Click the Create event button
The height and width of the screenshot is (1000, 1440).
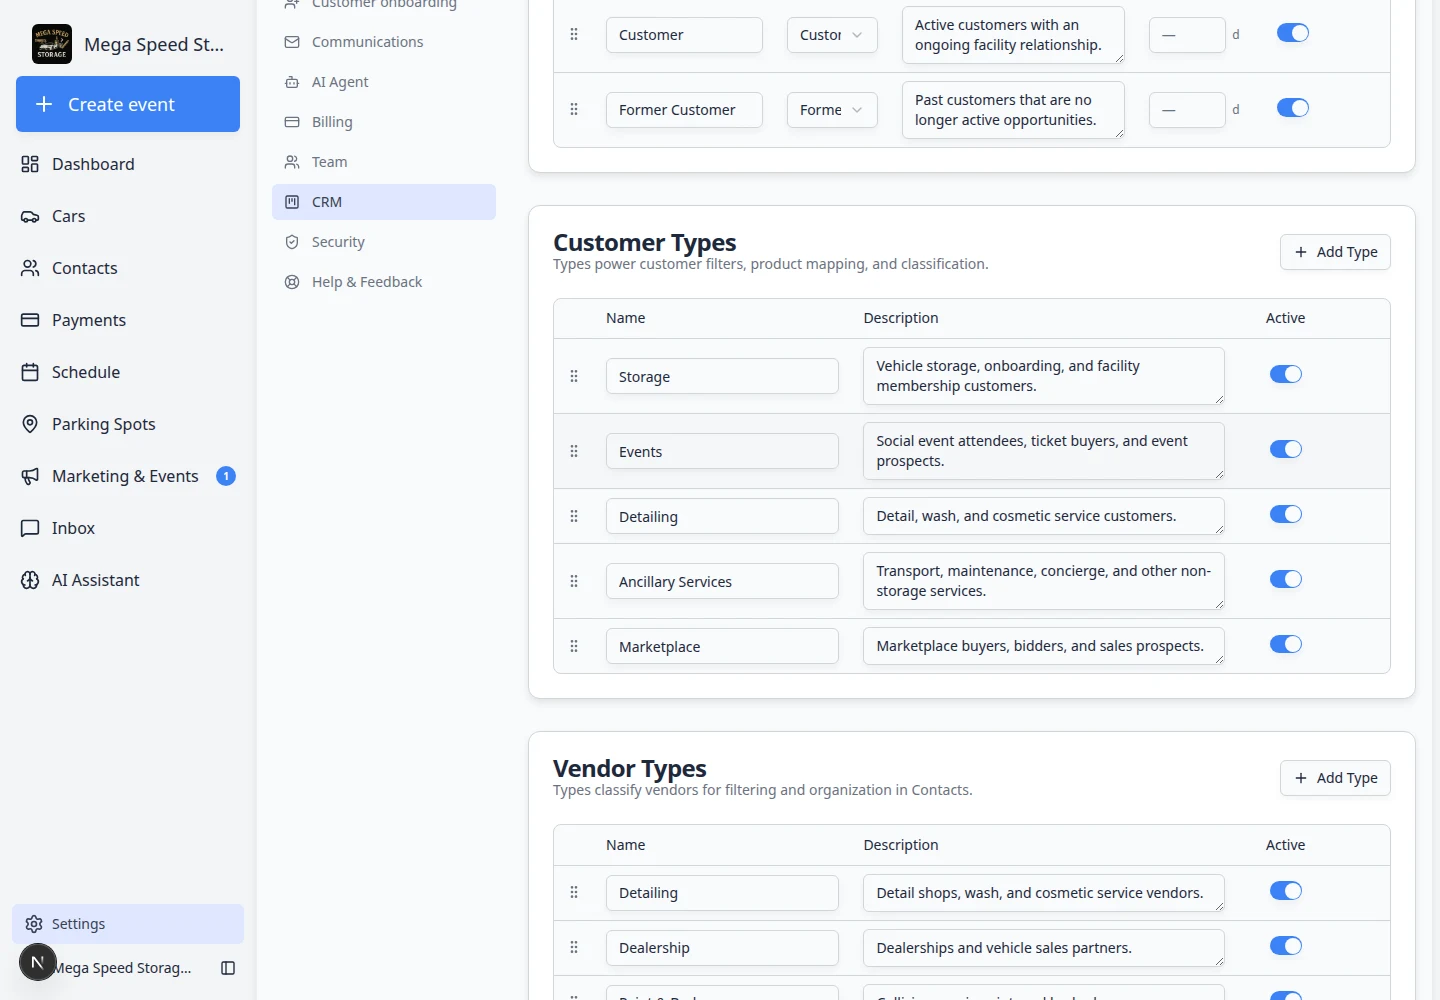pyautogui.click(x=128, y=104)
